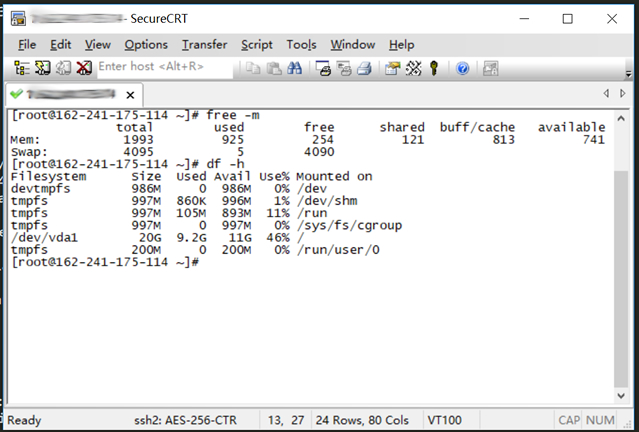639x432 pixels.
Task: Close the active session tab
Action: point(130,95)
